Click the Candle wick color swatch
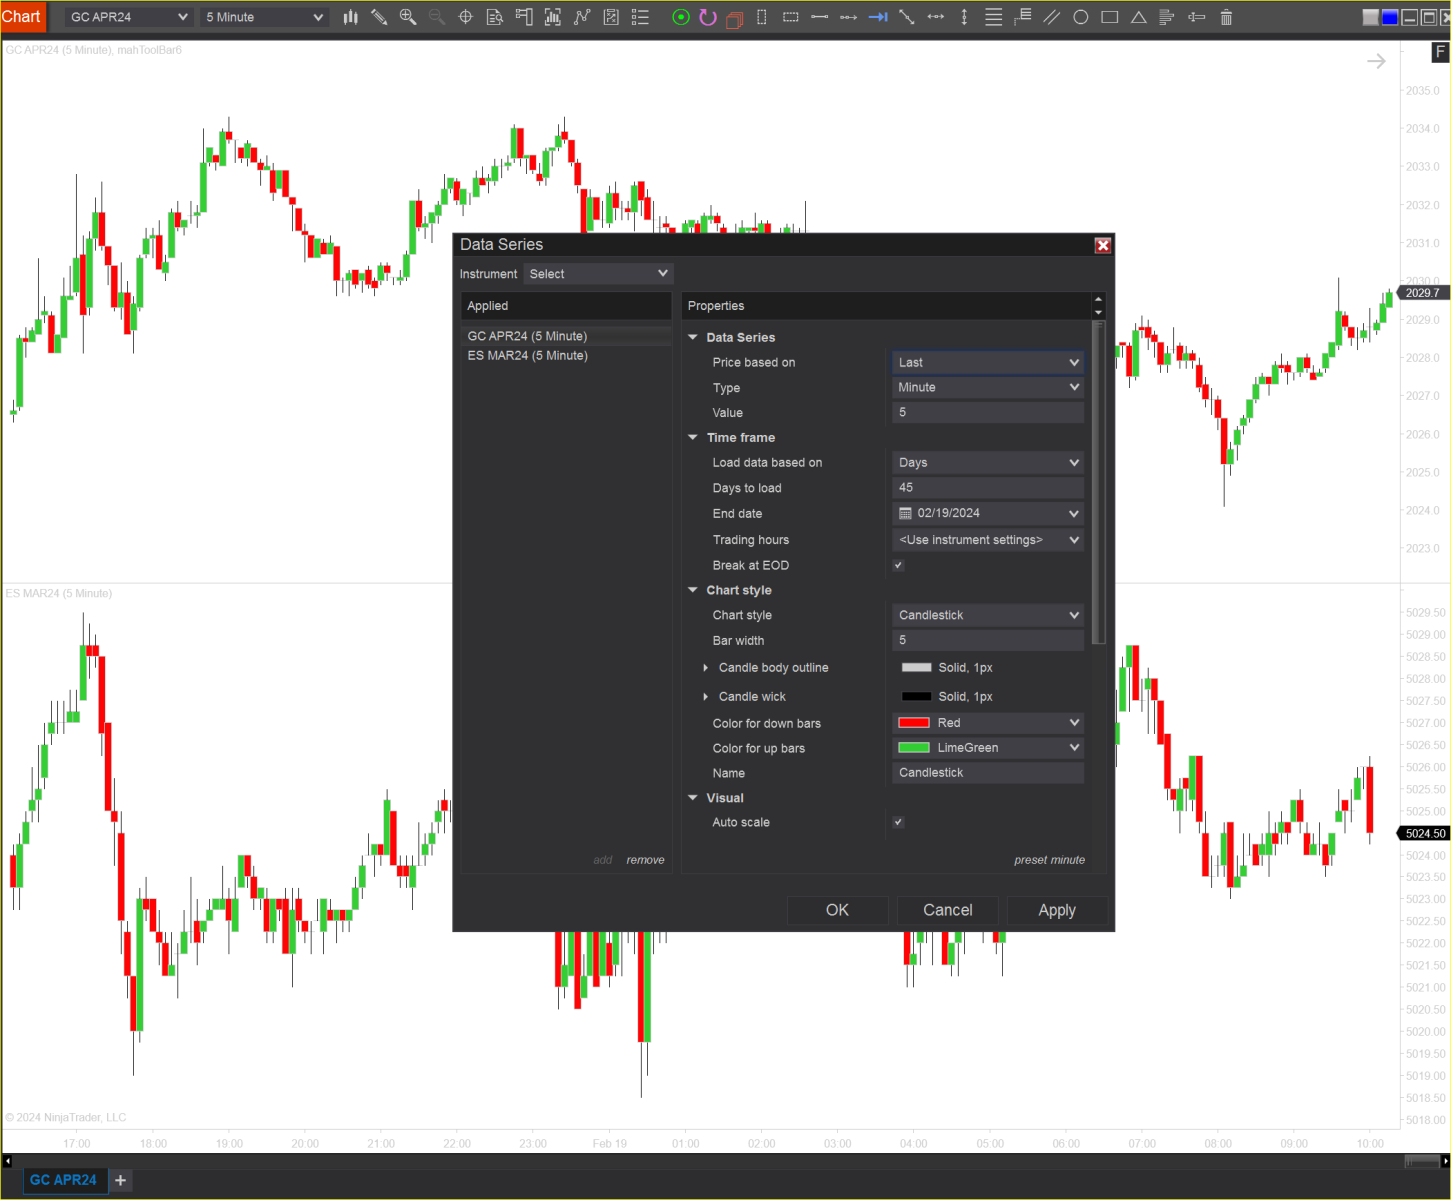Screen dimensions: 1451x1200 917,697
